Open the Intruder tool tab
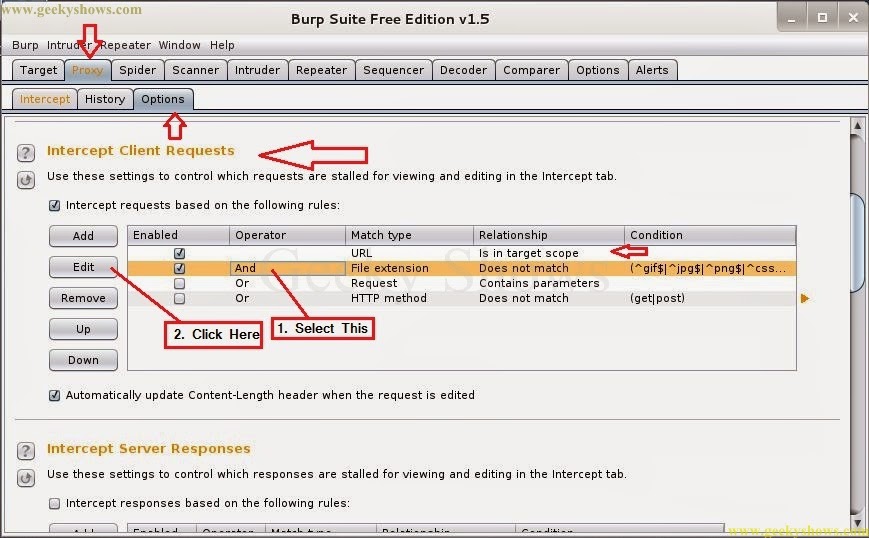This screenshot has height=538, width=869. (x=257, y=70)
